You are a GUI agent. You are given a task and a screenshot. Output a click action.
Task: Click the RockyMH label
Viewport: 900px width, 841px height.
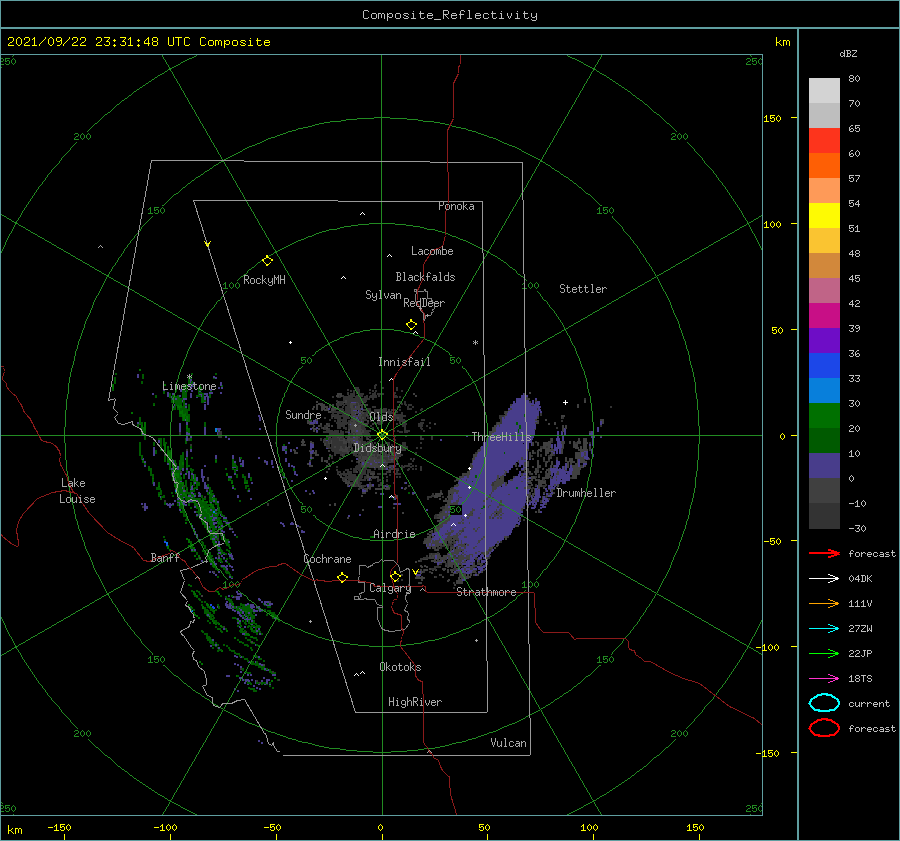(x=264, y=280)
